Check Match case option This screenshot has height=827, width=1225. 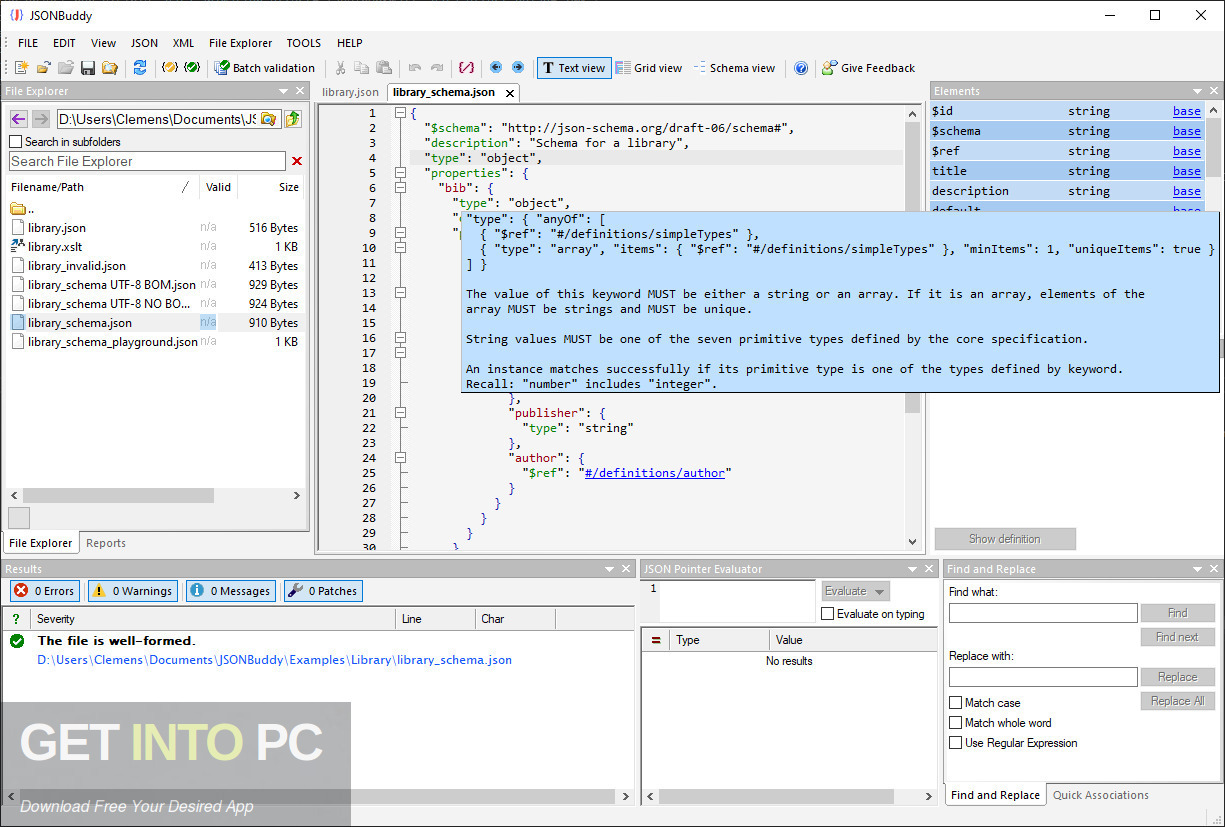click(956, 703)
